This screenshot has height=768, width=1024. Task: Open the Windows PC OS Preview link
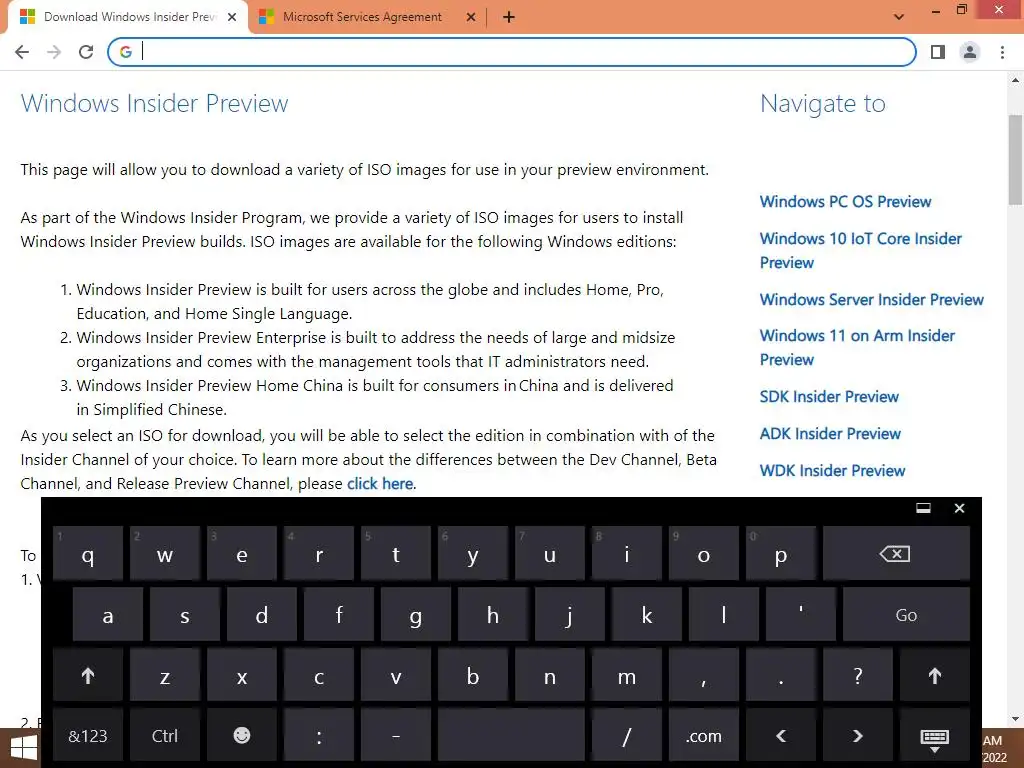pyautogui.click(x=845, y=202)
